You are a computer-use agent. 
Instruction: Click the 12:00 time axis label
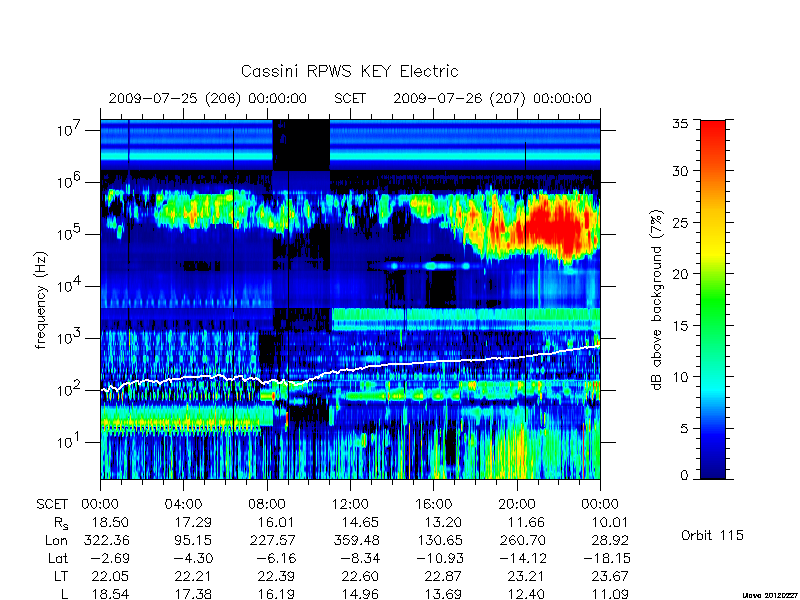coord(350,505)
